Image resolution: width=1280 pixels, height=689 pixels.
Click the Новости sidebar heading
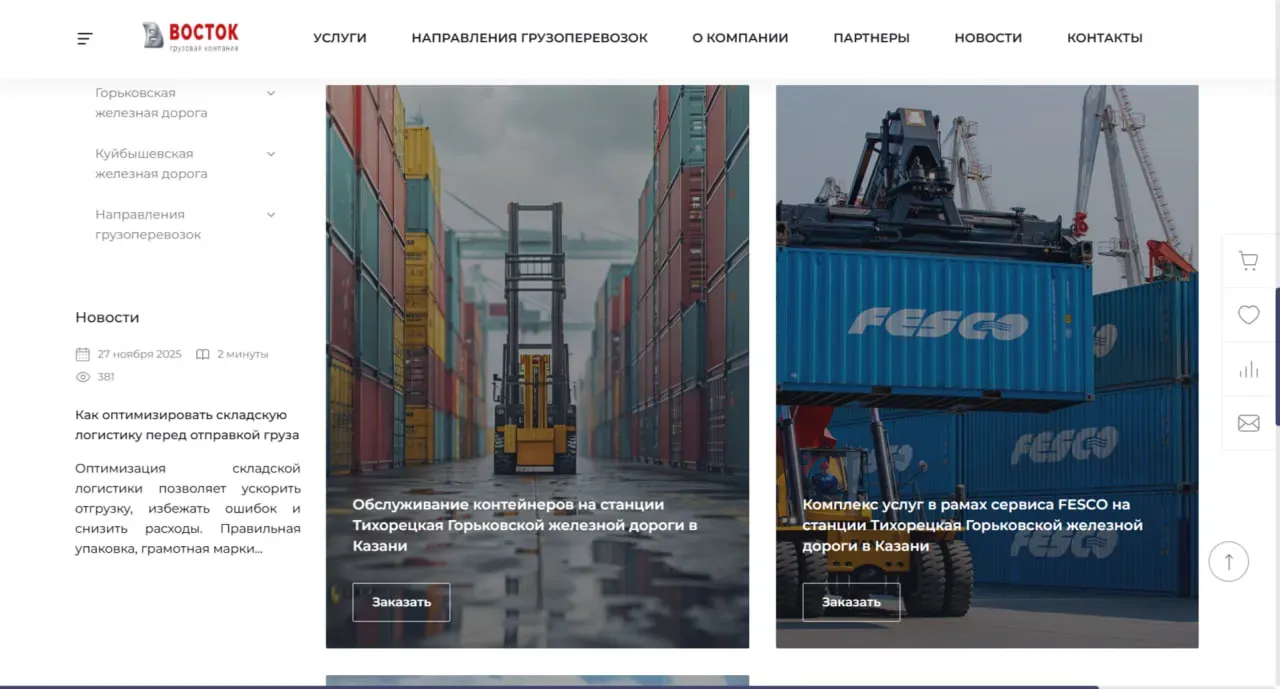[107, 317]
